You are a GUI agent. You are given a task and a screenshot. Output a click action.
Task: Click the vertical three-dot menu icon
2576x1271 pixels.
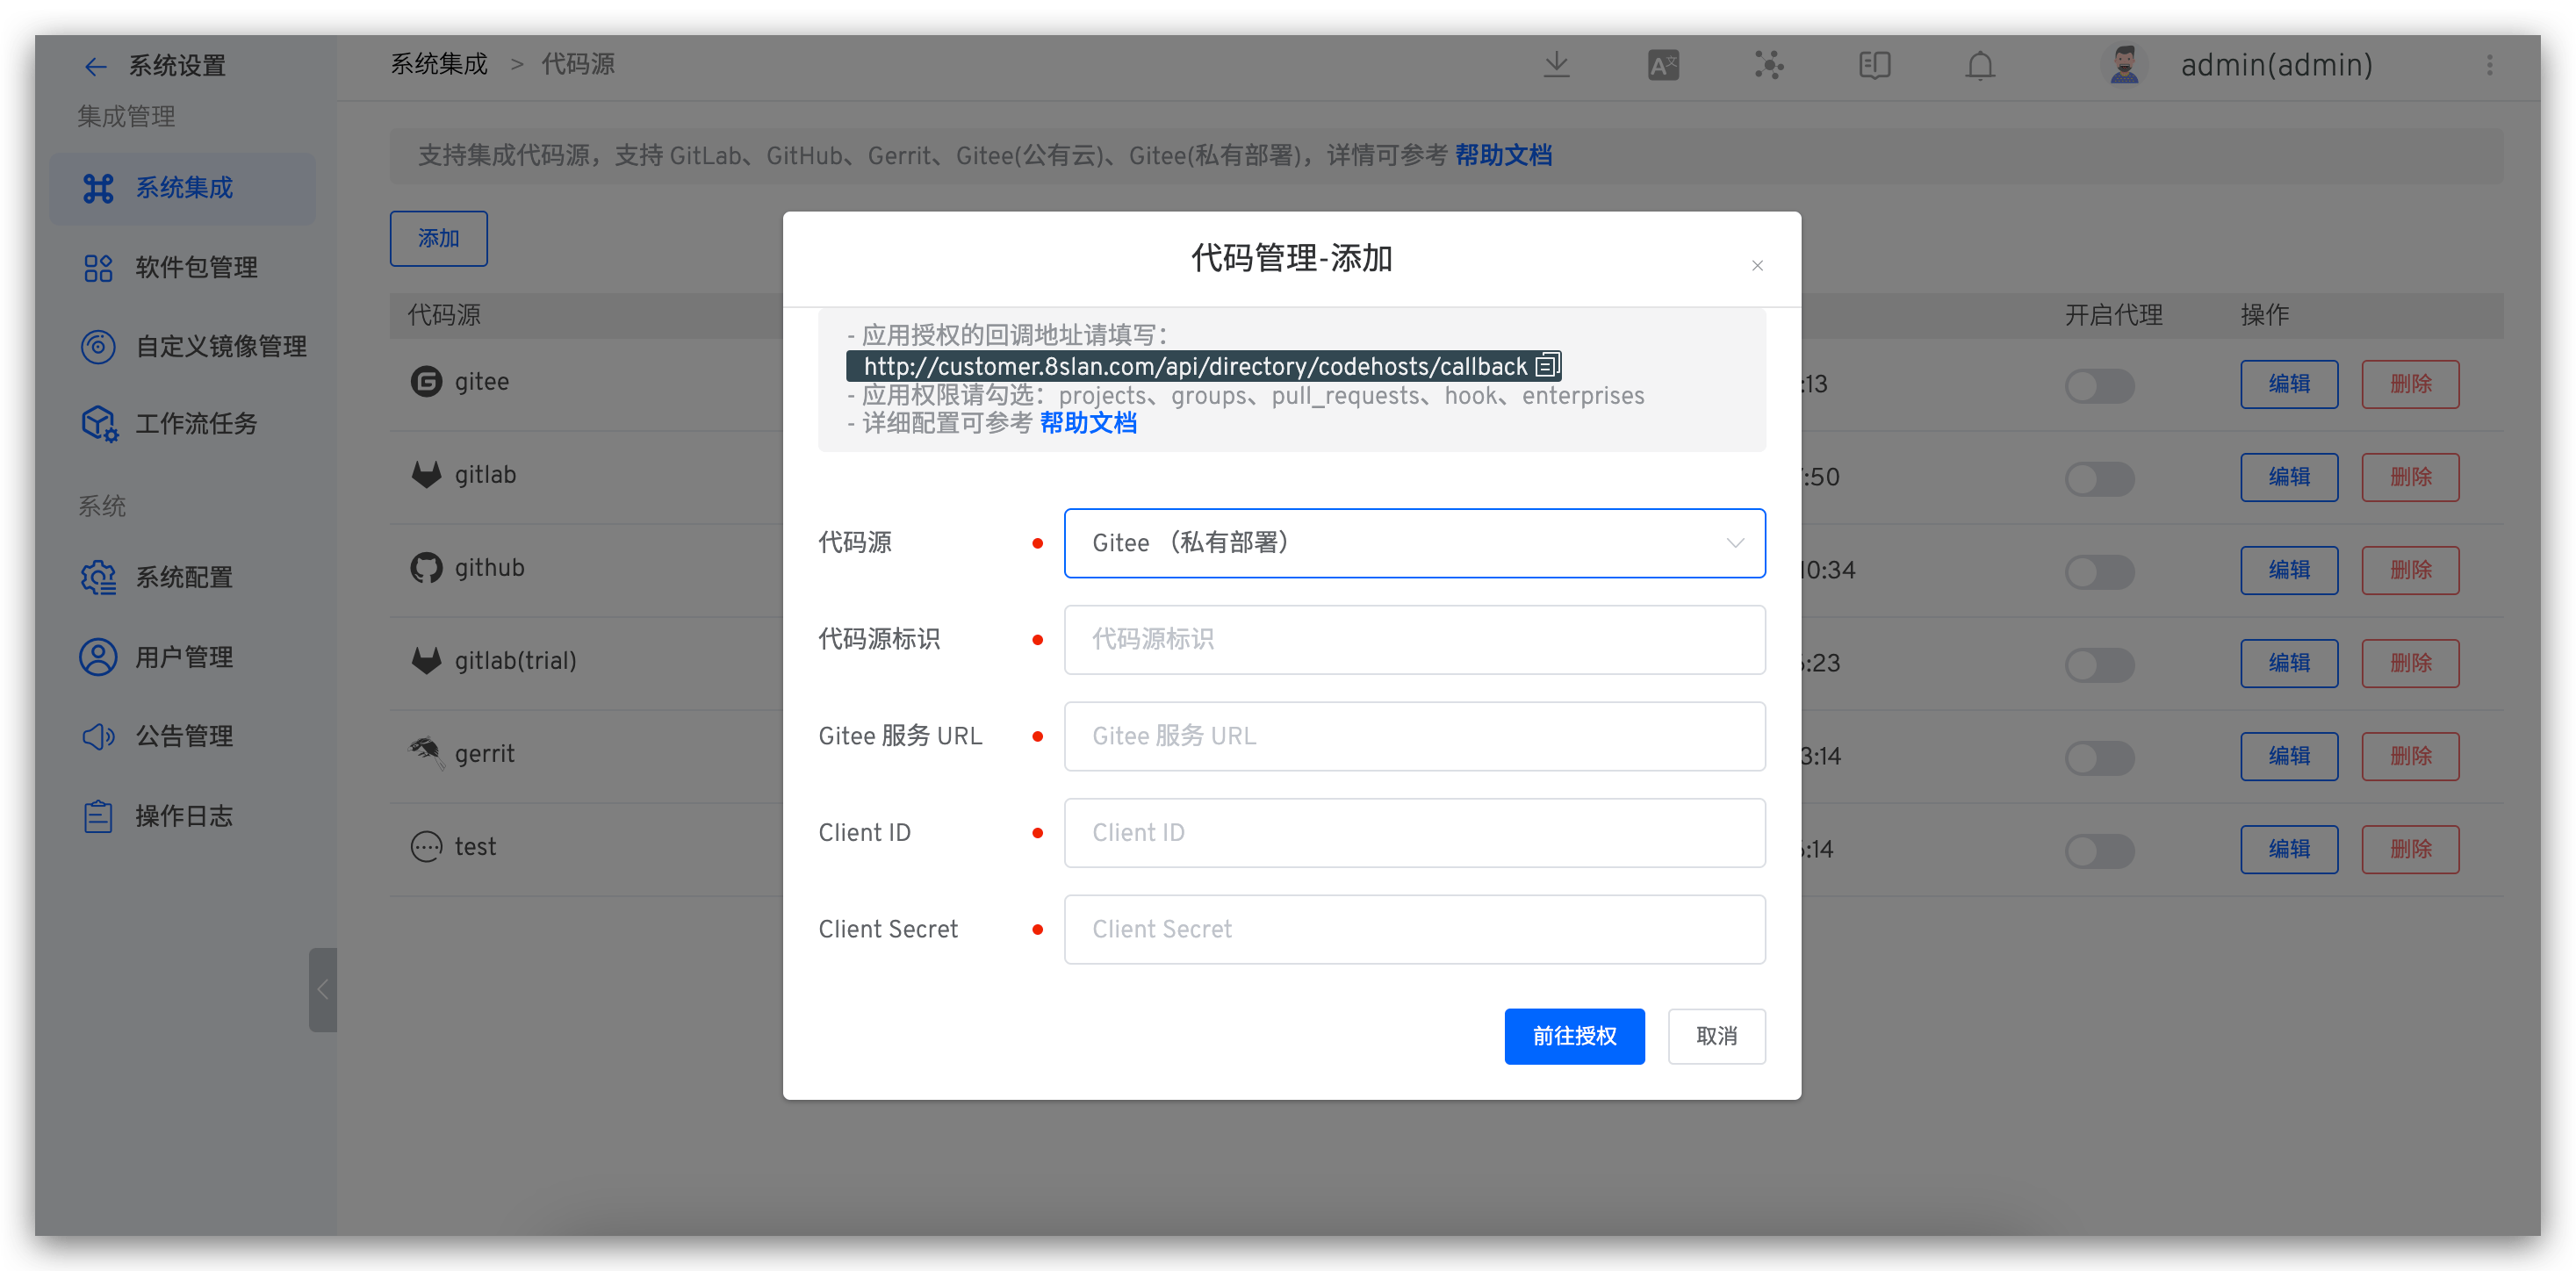click(x=2489, y=66)
